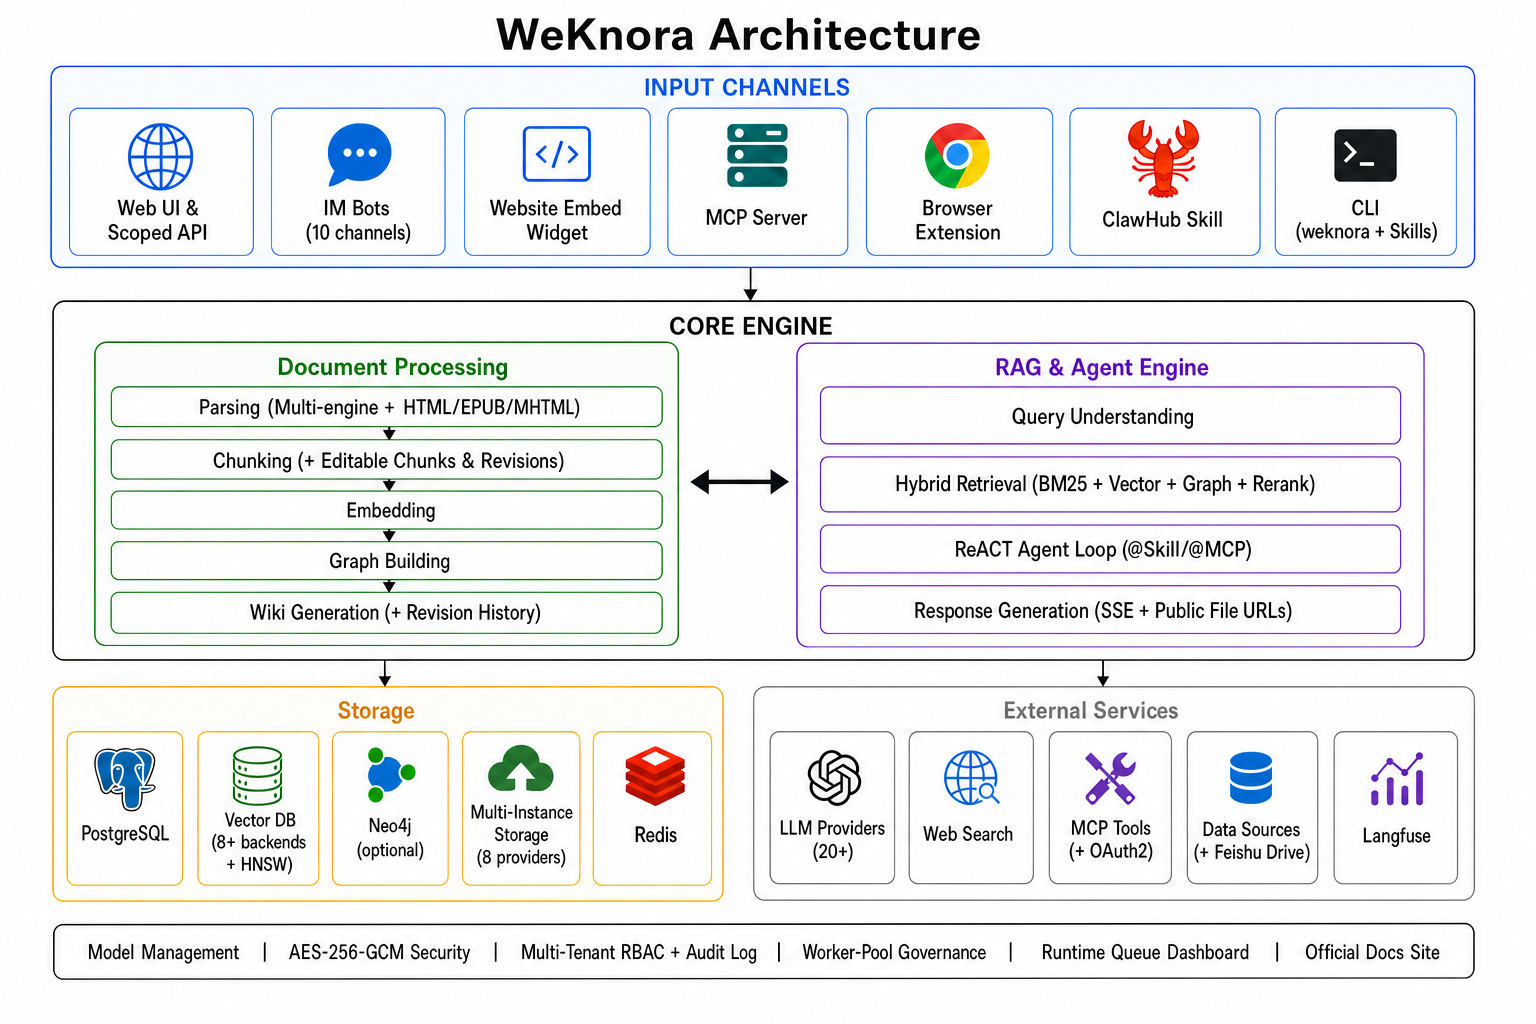Select the Hybrid Retrieval box
The width and height of the screenshot is (1536, 1024).
pos(1110,484)
